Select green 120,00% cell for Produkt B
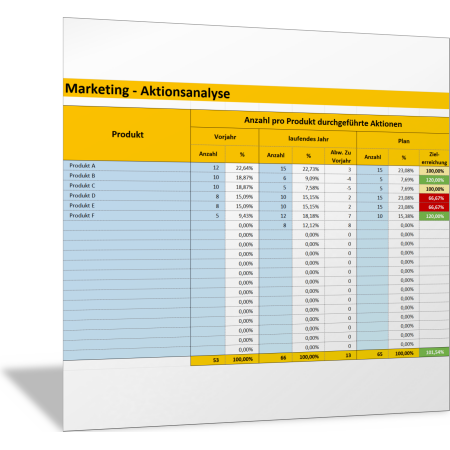This screenshot has width=450, height=450. (x=435, y=180)
